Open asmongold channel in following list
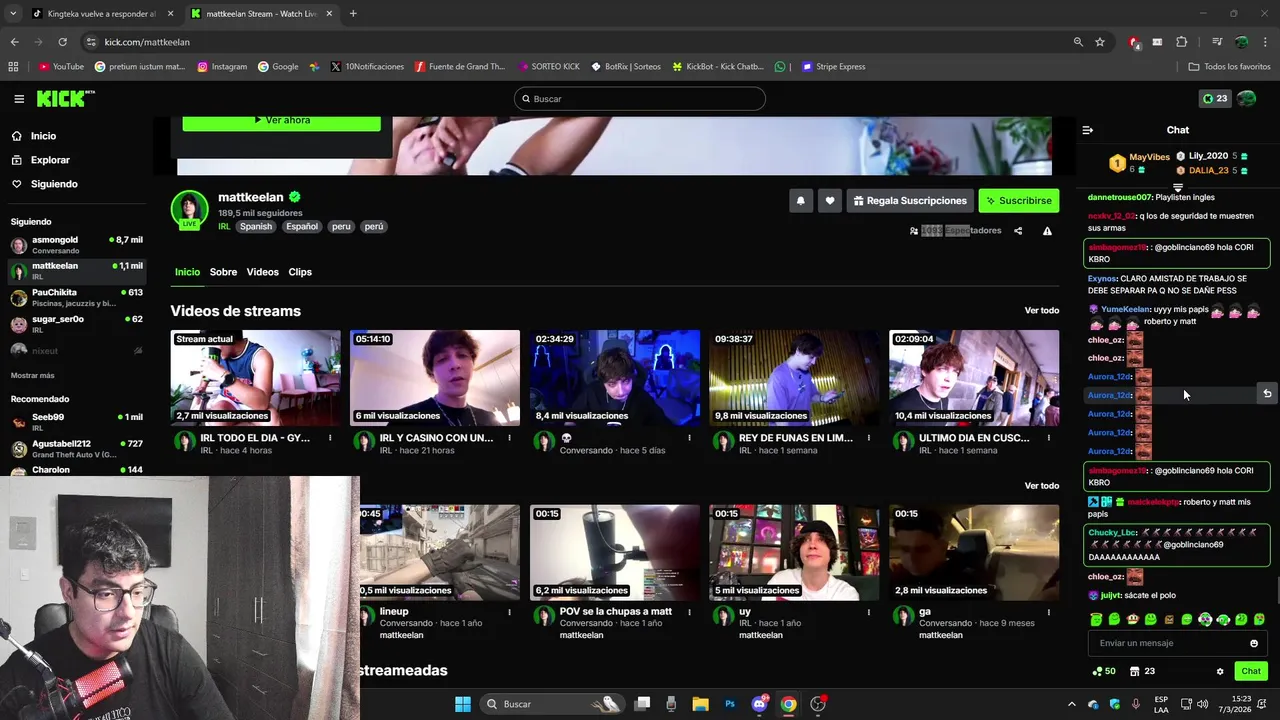This screenshot has width=1280, height=720. pyautogui.click(x=76, y=245)
